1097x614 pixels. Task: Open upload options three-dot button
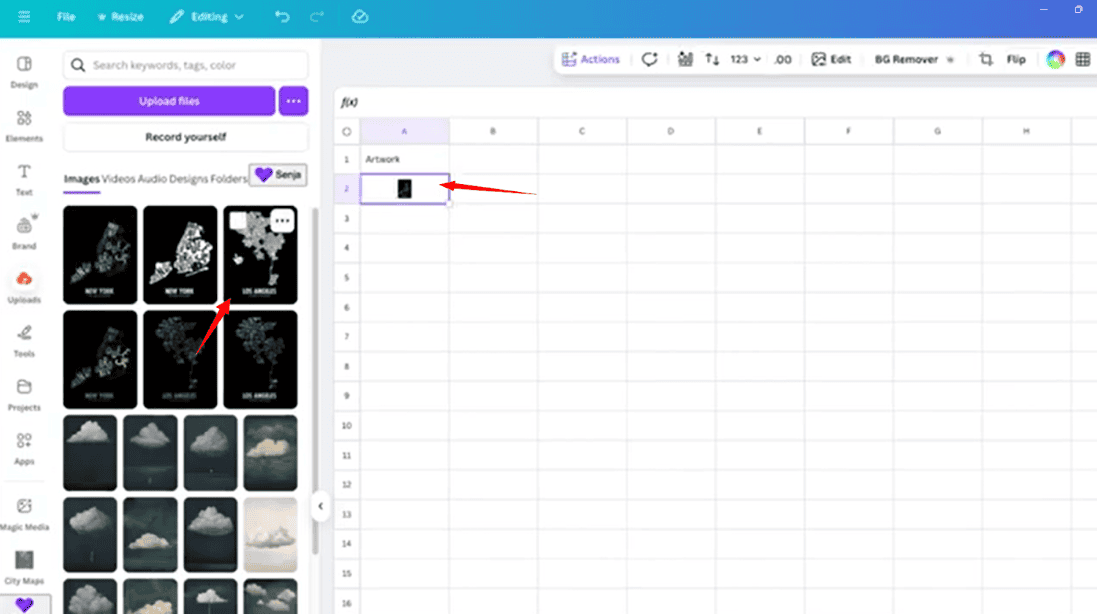click(293, 101)
